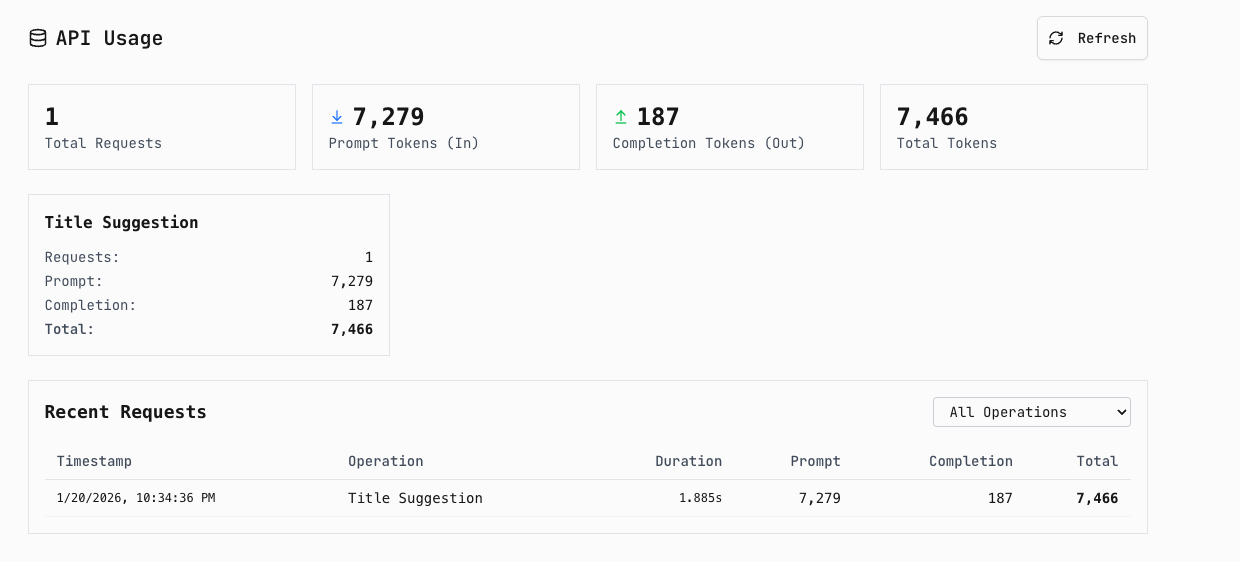The width and height of the screenshot is (1240, 562).
Task: Click the Recent Requests heading
Action: [126, 412]
